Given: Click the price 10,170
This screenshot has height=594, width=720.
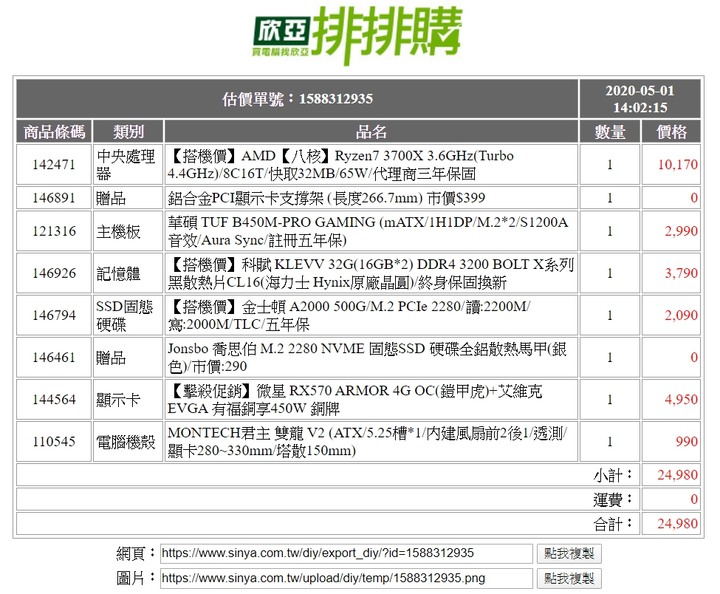Looking at the screenshot, I should 677,165.
